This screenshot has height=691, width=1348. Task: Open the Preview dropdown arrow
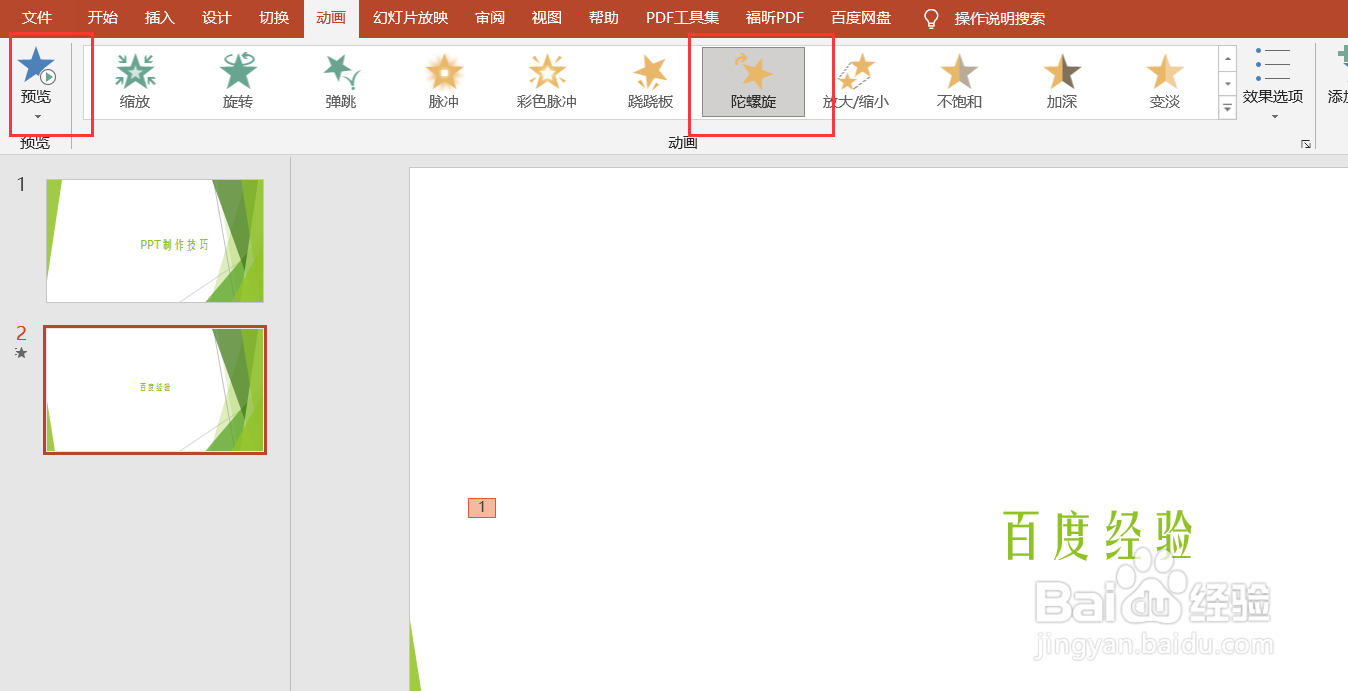click(37, 117)
